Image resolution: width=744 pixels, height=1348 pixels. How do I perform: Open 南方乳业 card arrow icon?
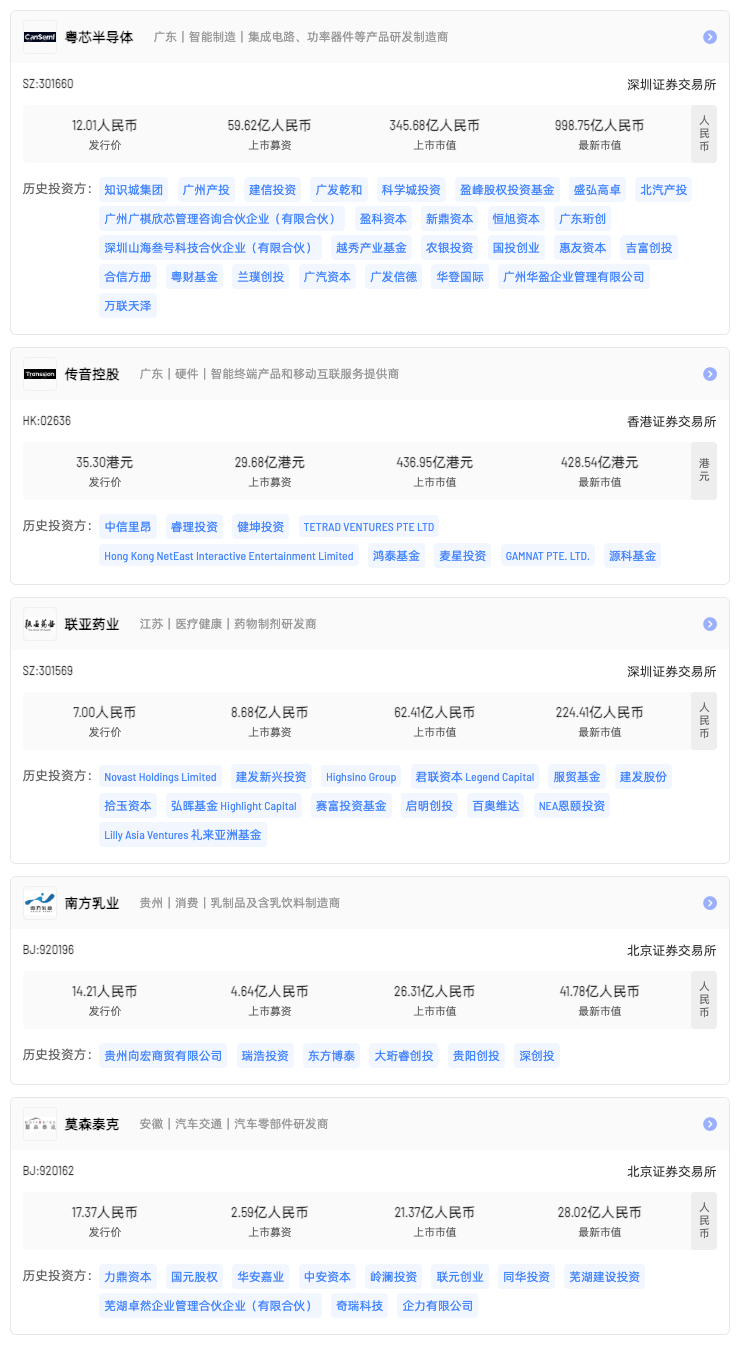pyautogui.click(x=710, y=903)
